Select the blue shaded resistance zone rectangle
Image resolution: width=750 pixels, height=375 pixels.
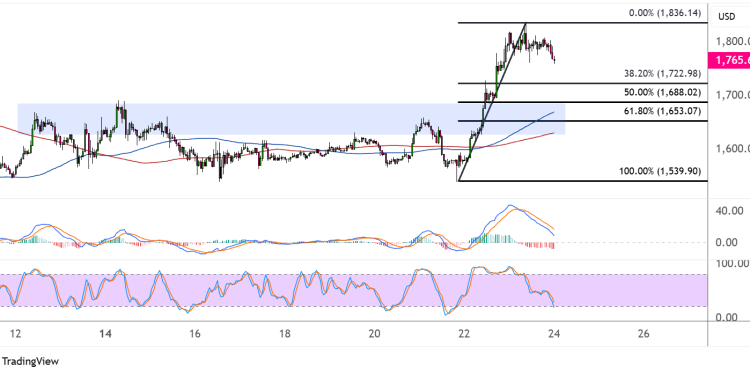[x=291, y=119]
